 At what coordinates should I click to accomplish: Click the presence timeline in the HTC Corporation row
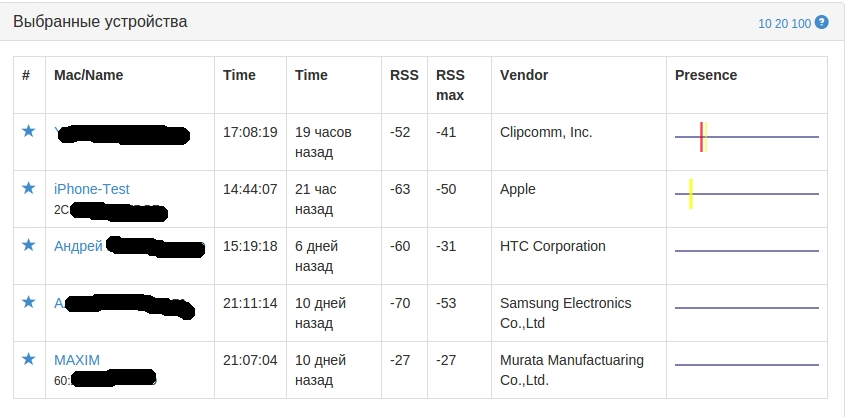(747, 251)
